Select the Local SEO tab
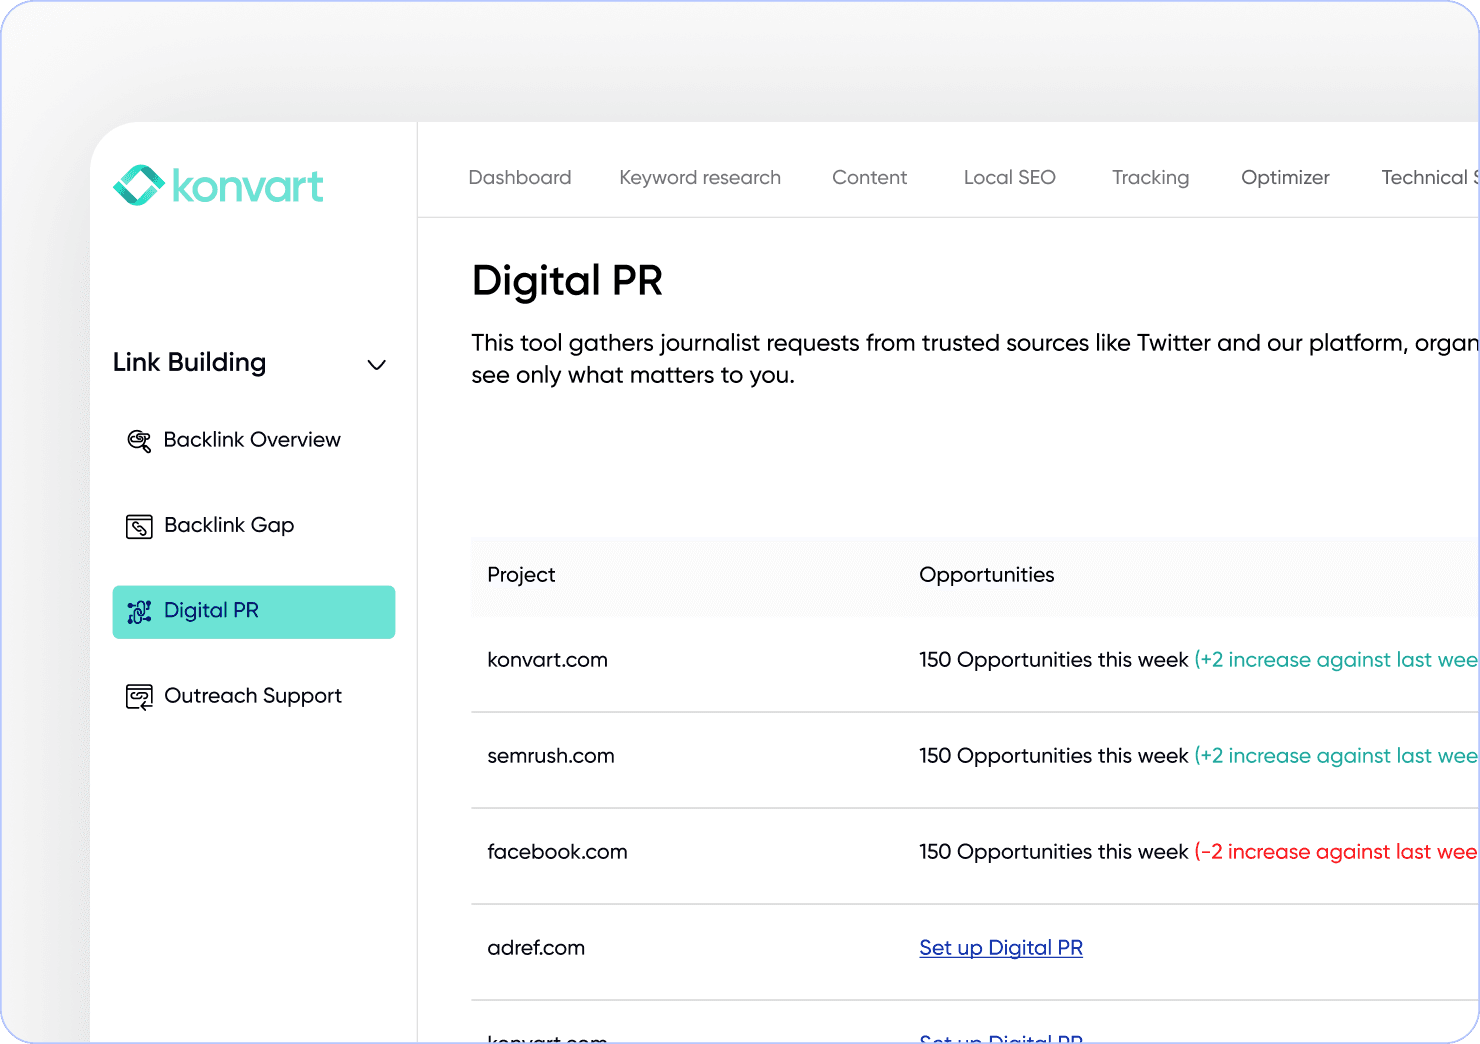 (1009, 177)
